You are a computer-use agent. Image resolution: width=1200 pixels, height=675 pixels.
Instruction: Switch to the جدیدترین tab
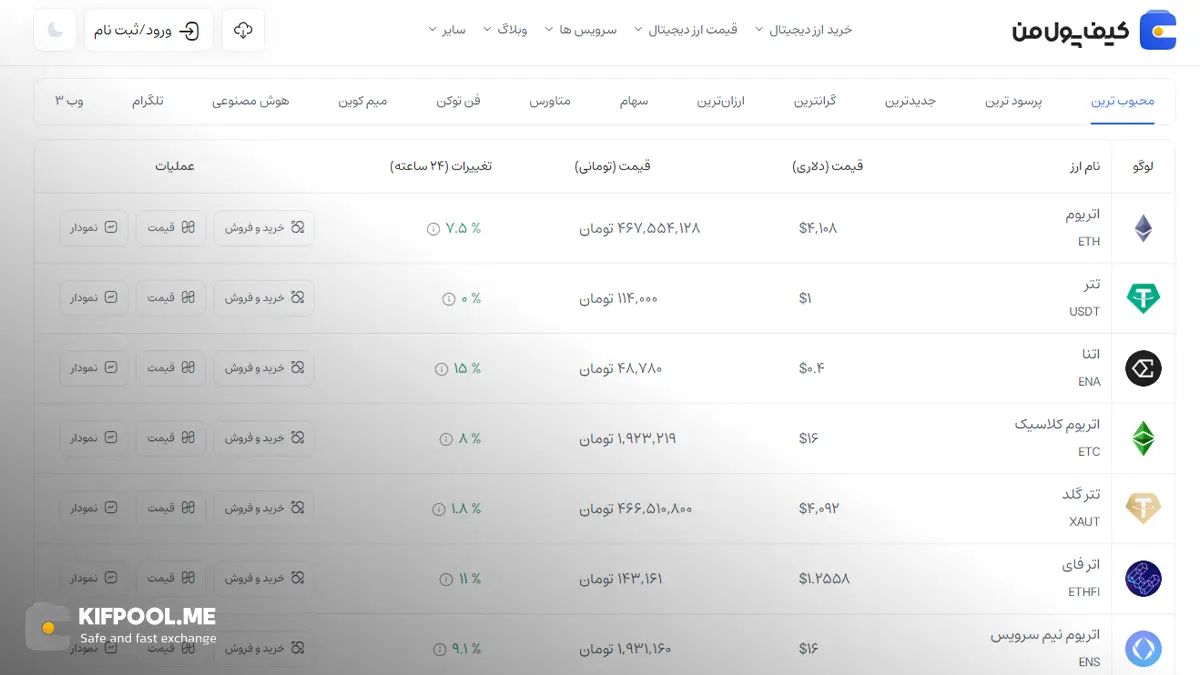coord(908,101)
